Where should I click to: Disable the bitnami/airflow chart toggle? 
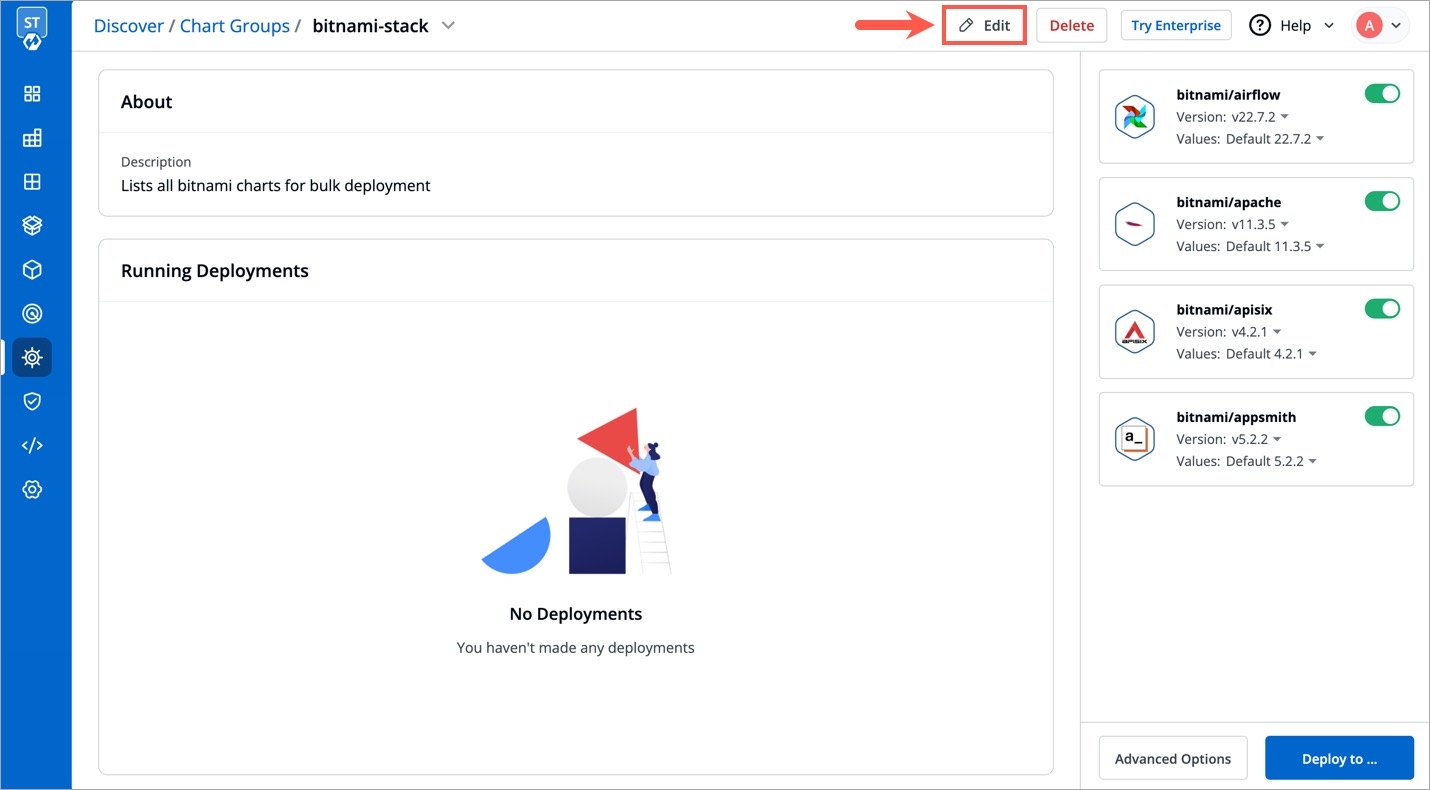[1382, 94]
